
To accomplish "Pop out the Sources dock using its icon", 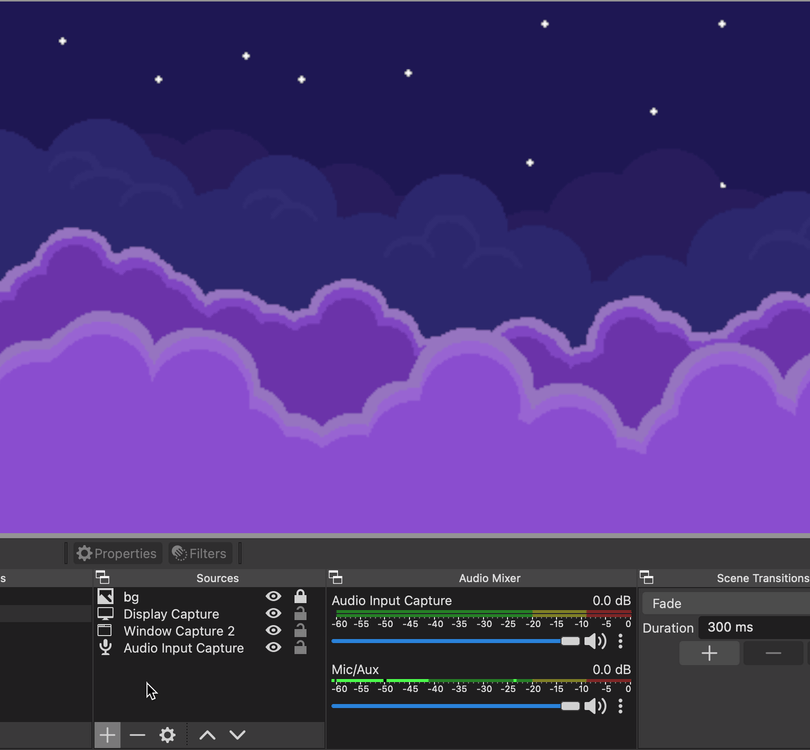I will 102,578.
